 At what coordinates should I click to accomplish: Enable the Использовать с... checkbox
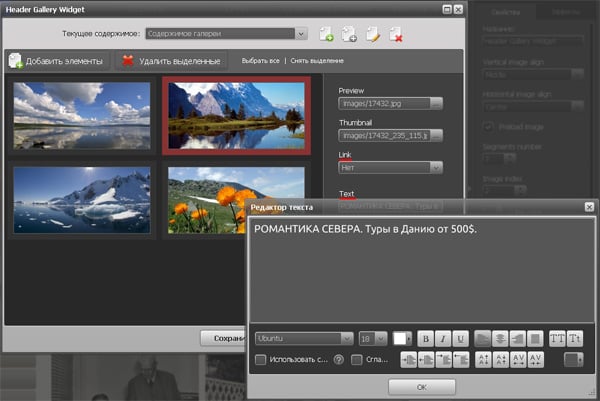pos(261,360)
